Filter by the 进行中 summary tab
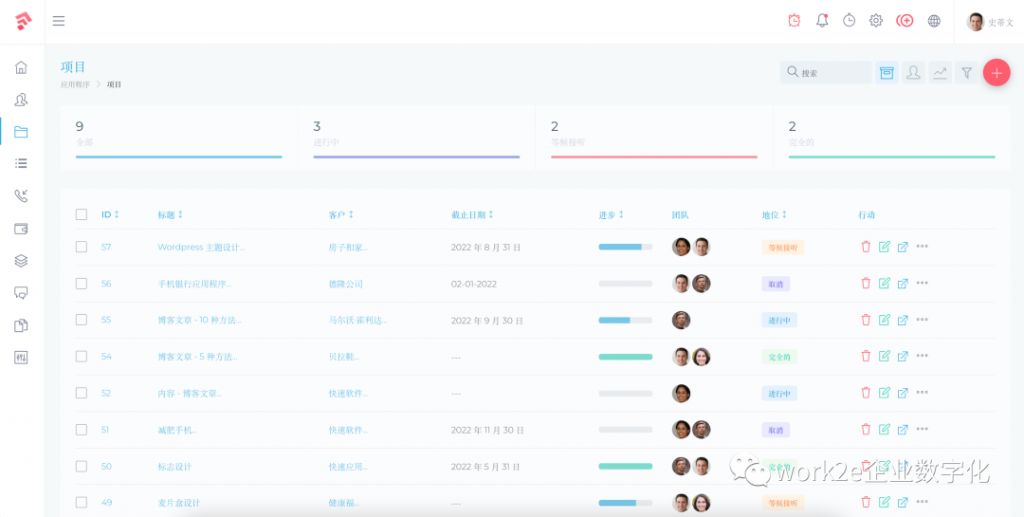 (x=416, y=137)
